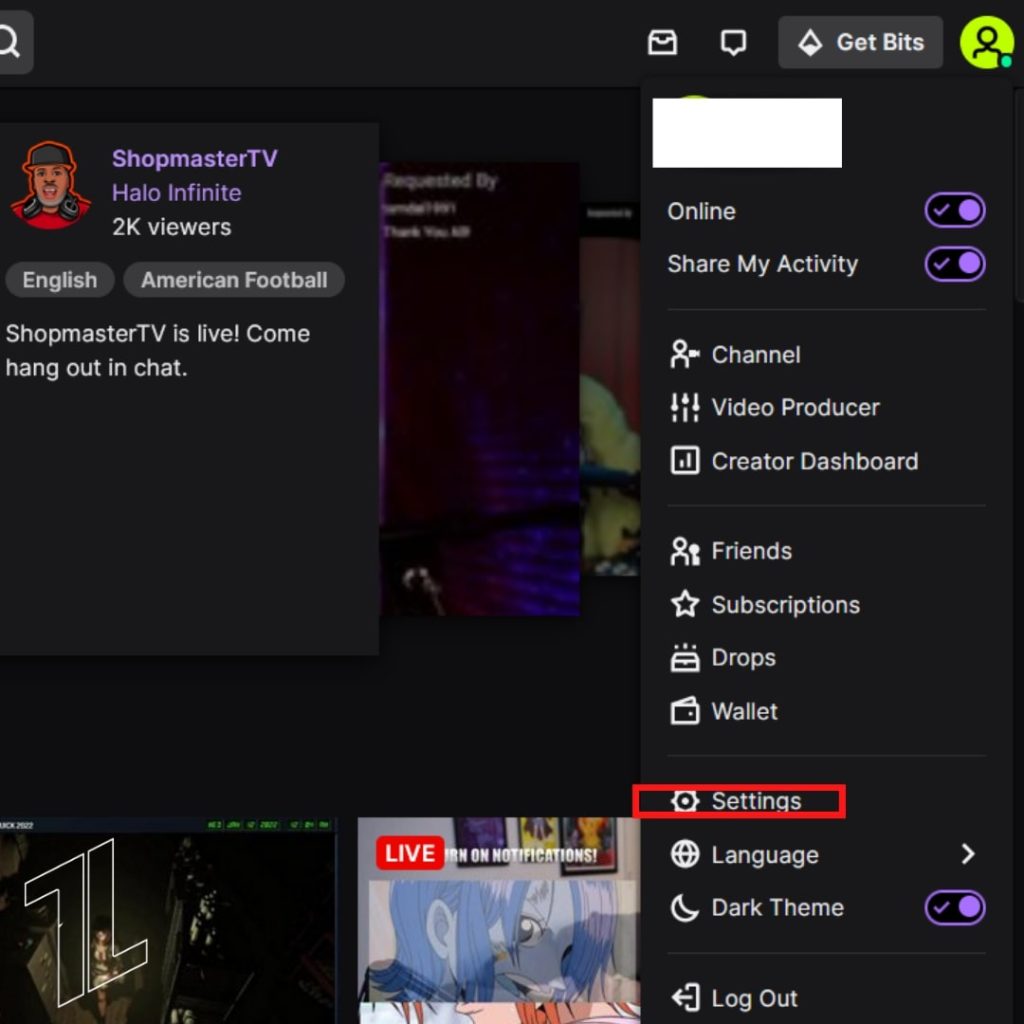Click the Drops gift box icon
The width and height of the screenshot is (1024, 1024).
tap(684, 658)
